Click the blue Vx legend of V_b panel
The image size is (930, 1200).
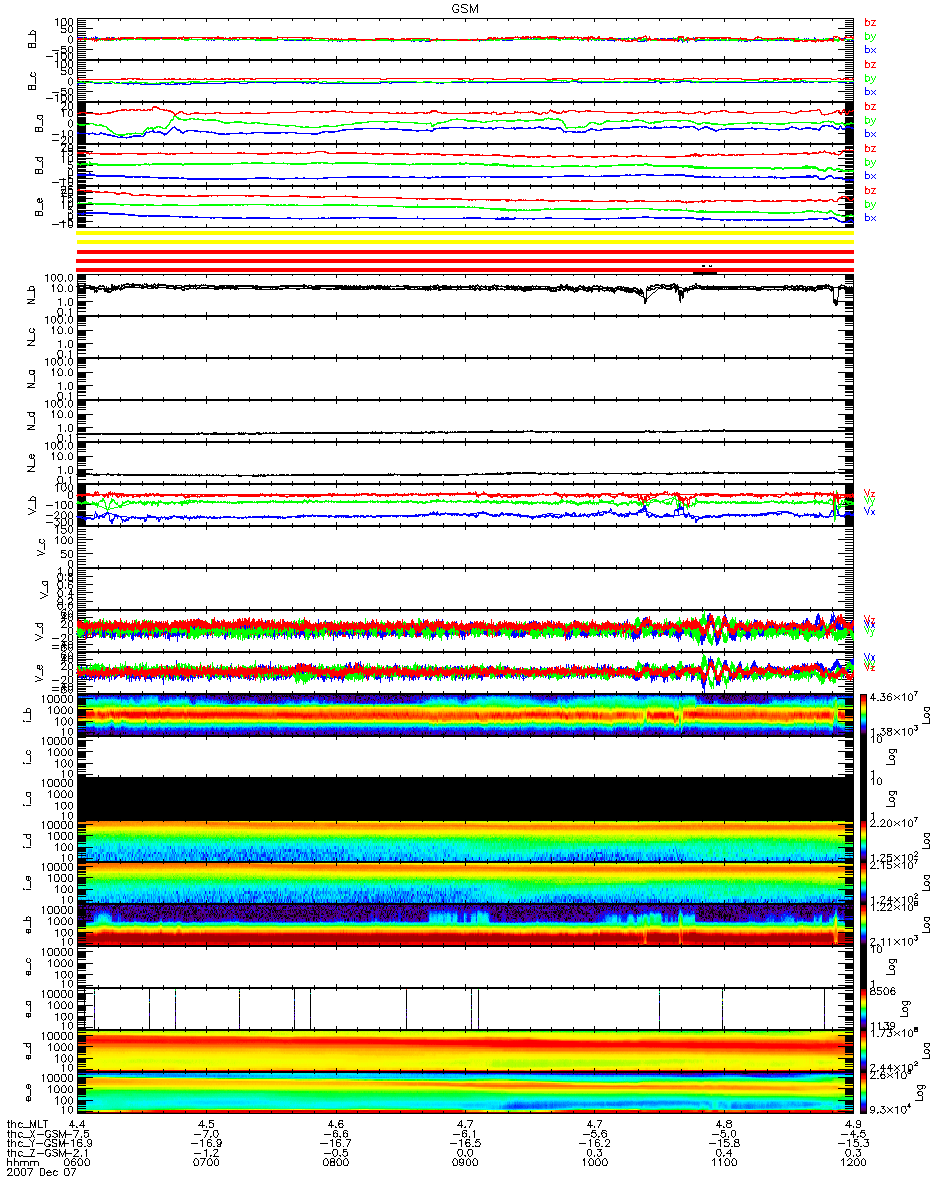pyautogui.click(x=869, y=511)
